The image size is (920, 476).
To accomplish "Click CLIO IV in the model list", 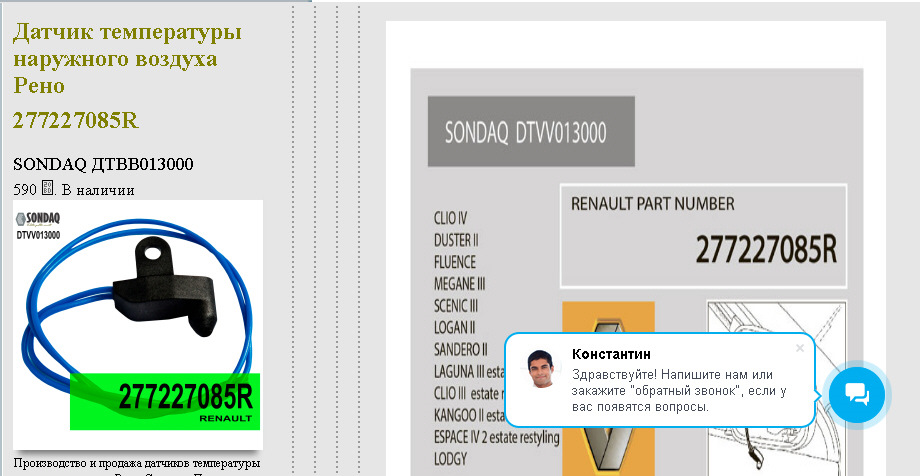I will pos(451,218).
